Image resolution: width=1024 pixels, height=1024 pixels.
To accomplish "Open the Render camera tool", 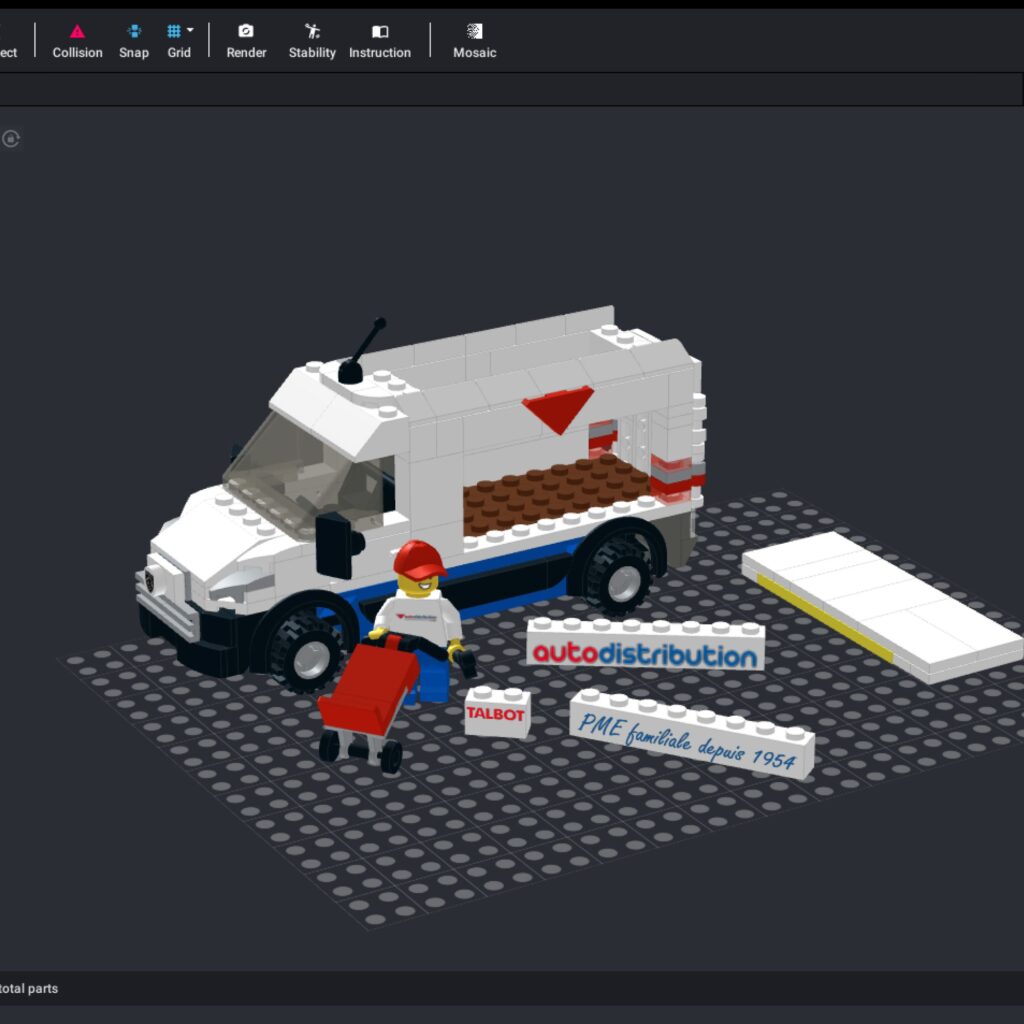I will [246, 41].
